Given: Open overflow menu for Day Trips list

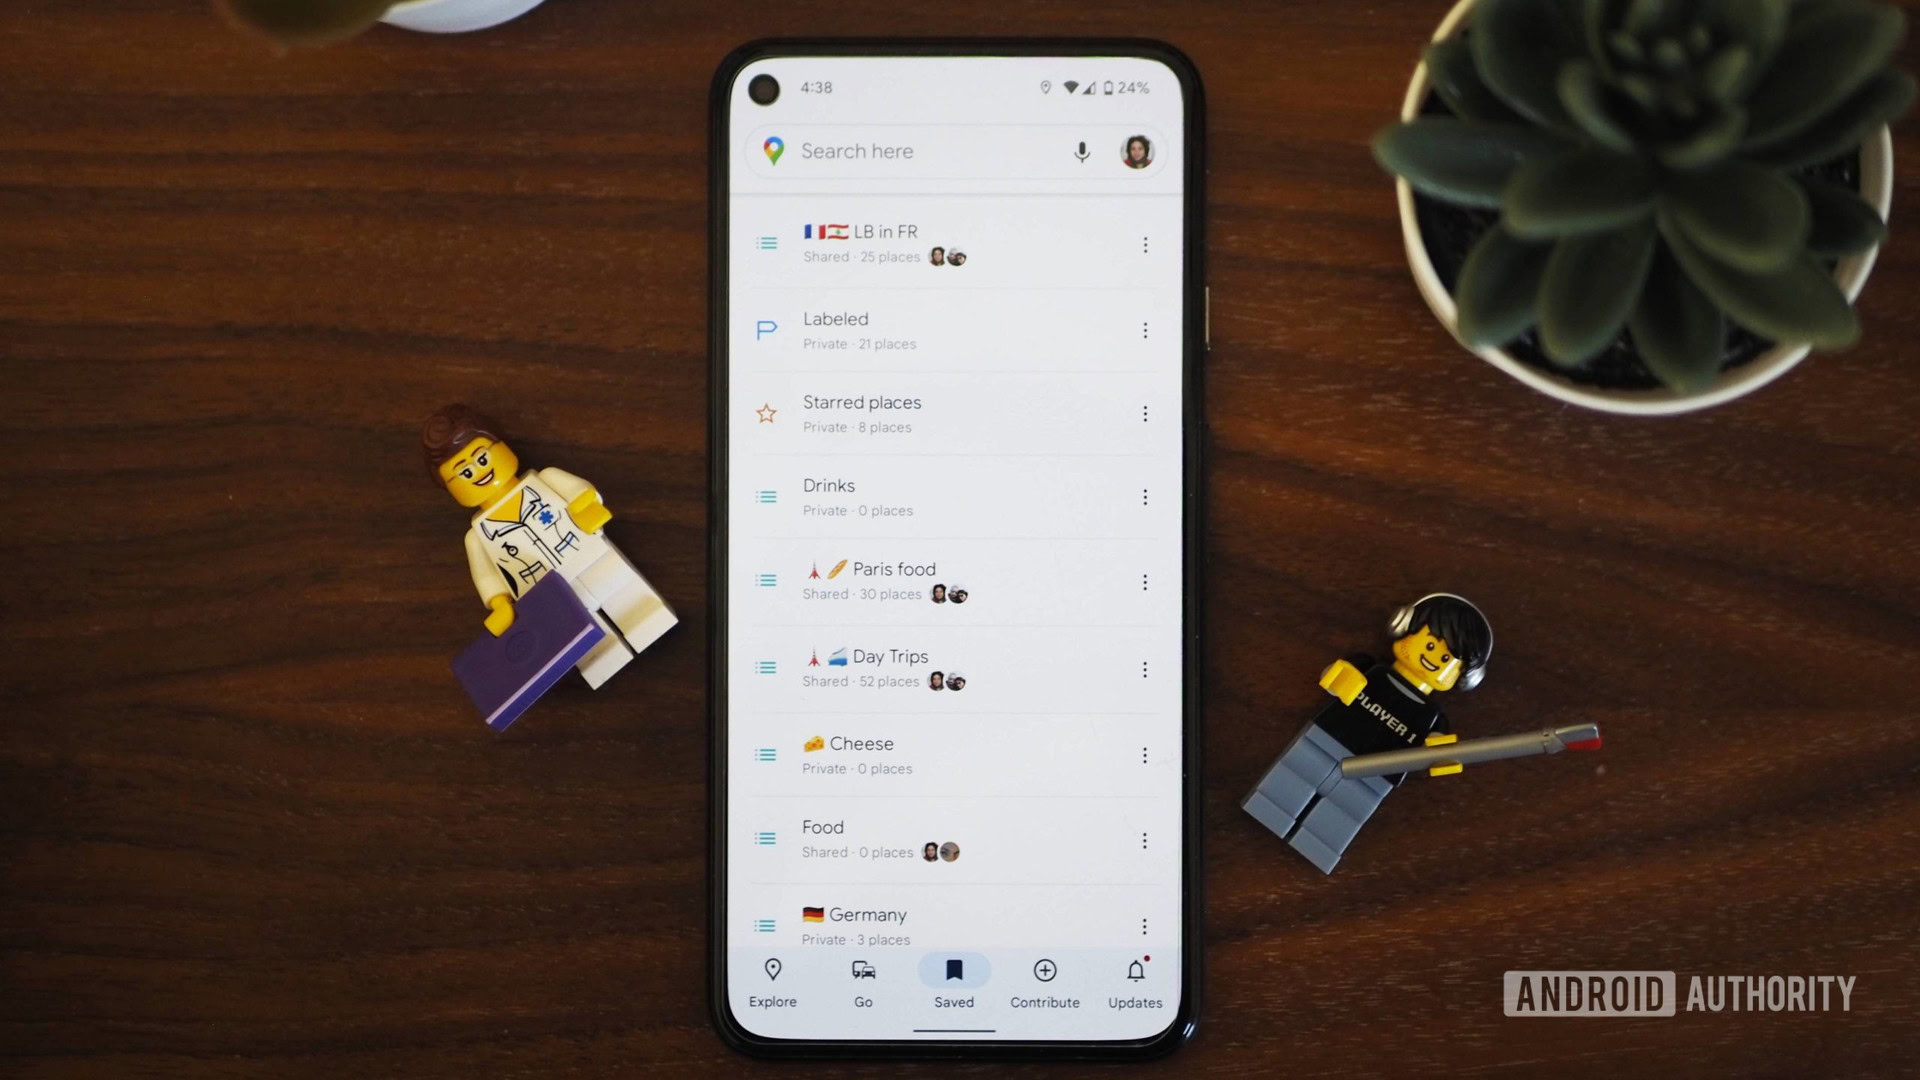Looking at the screenshot, I should (x=1142, y=667).
